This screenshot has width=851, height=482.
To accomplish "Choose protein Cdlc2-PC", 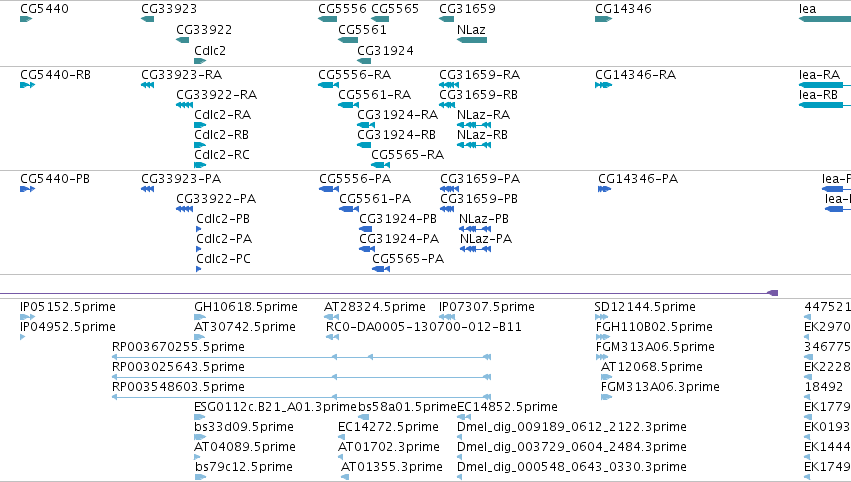I will pos(224,259).
